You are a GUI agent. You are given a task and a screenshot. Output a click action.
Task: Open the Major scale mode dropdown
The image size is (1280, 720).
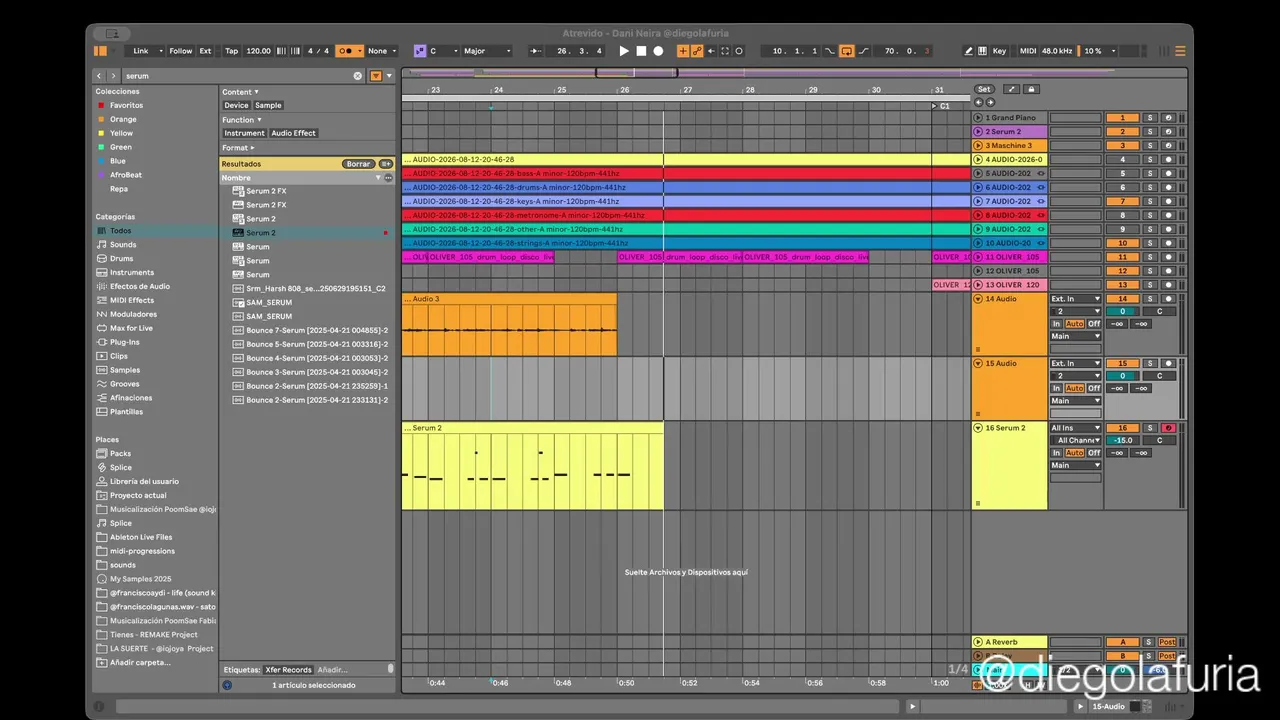click(487, 51)
